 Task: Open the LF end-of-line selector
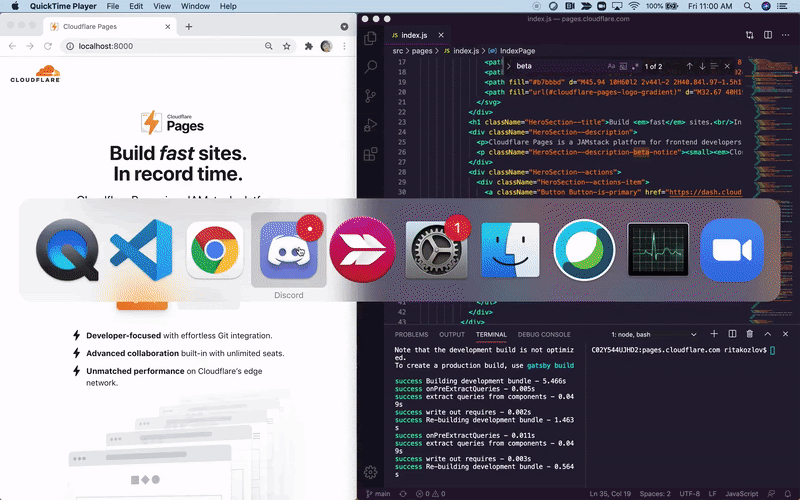712,493
